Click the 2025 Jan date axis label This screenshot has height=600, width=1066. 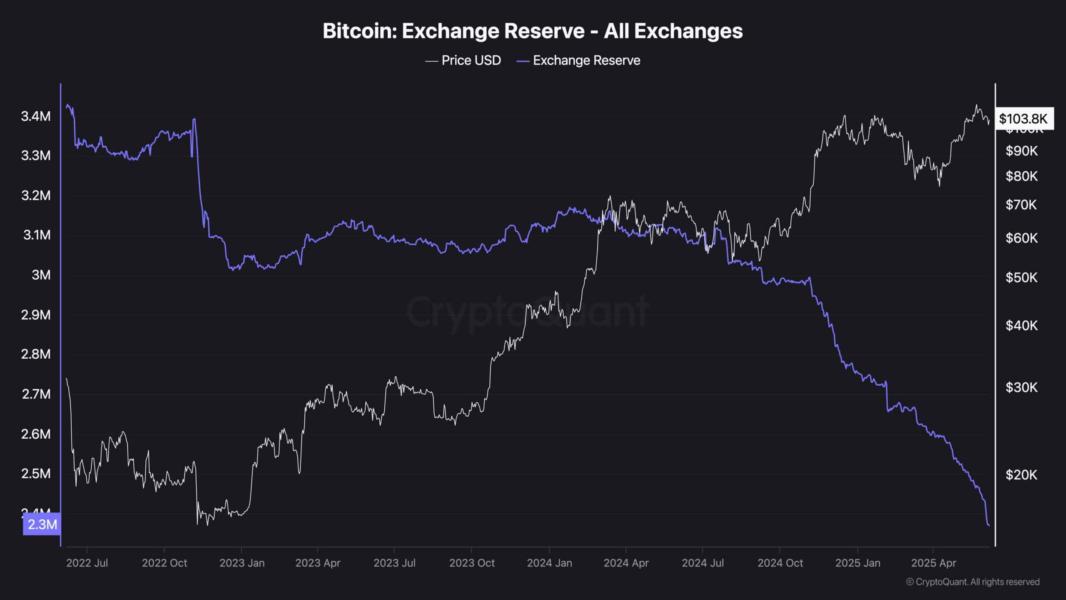[857, 563]
